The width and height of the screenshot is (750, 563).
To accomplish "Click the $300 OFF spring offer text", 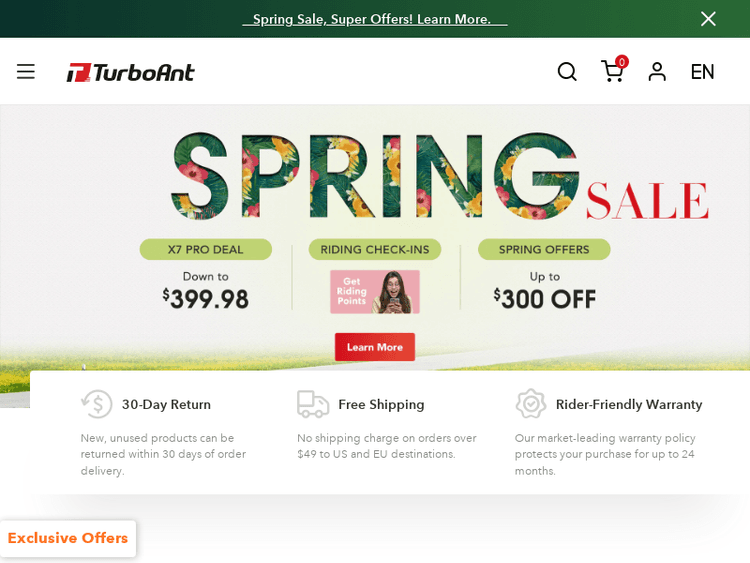I will tap(545, 299).
